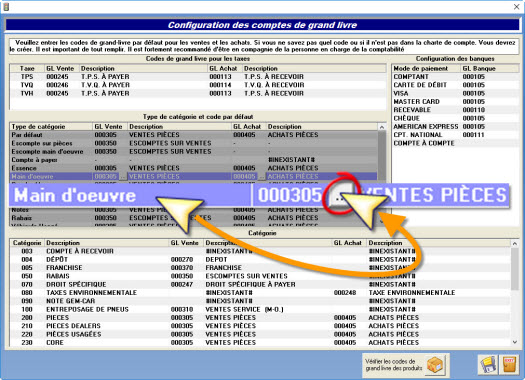The height and width of the screenshot is (380, 525).
Task: Select RECEVABLE payment row
Action: point(455,110)
